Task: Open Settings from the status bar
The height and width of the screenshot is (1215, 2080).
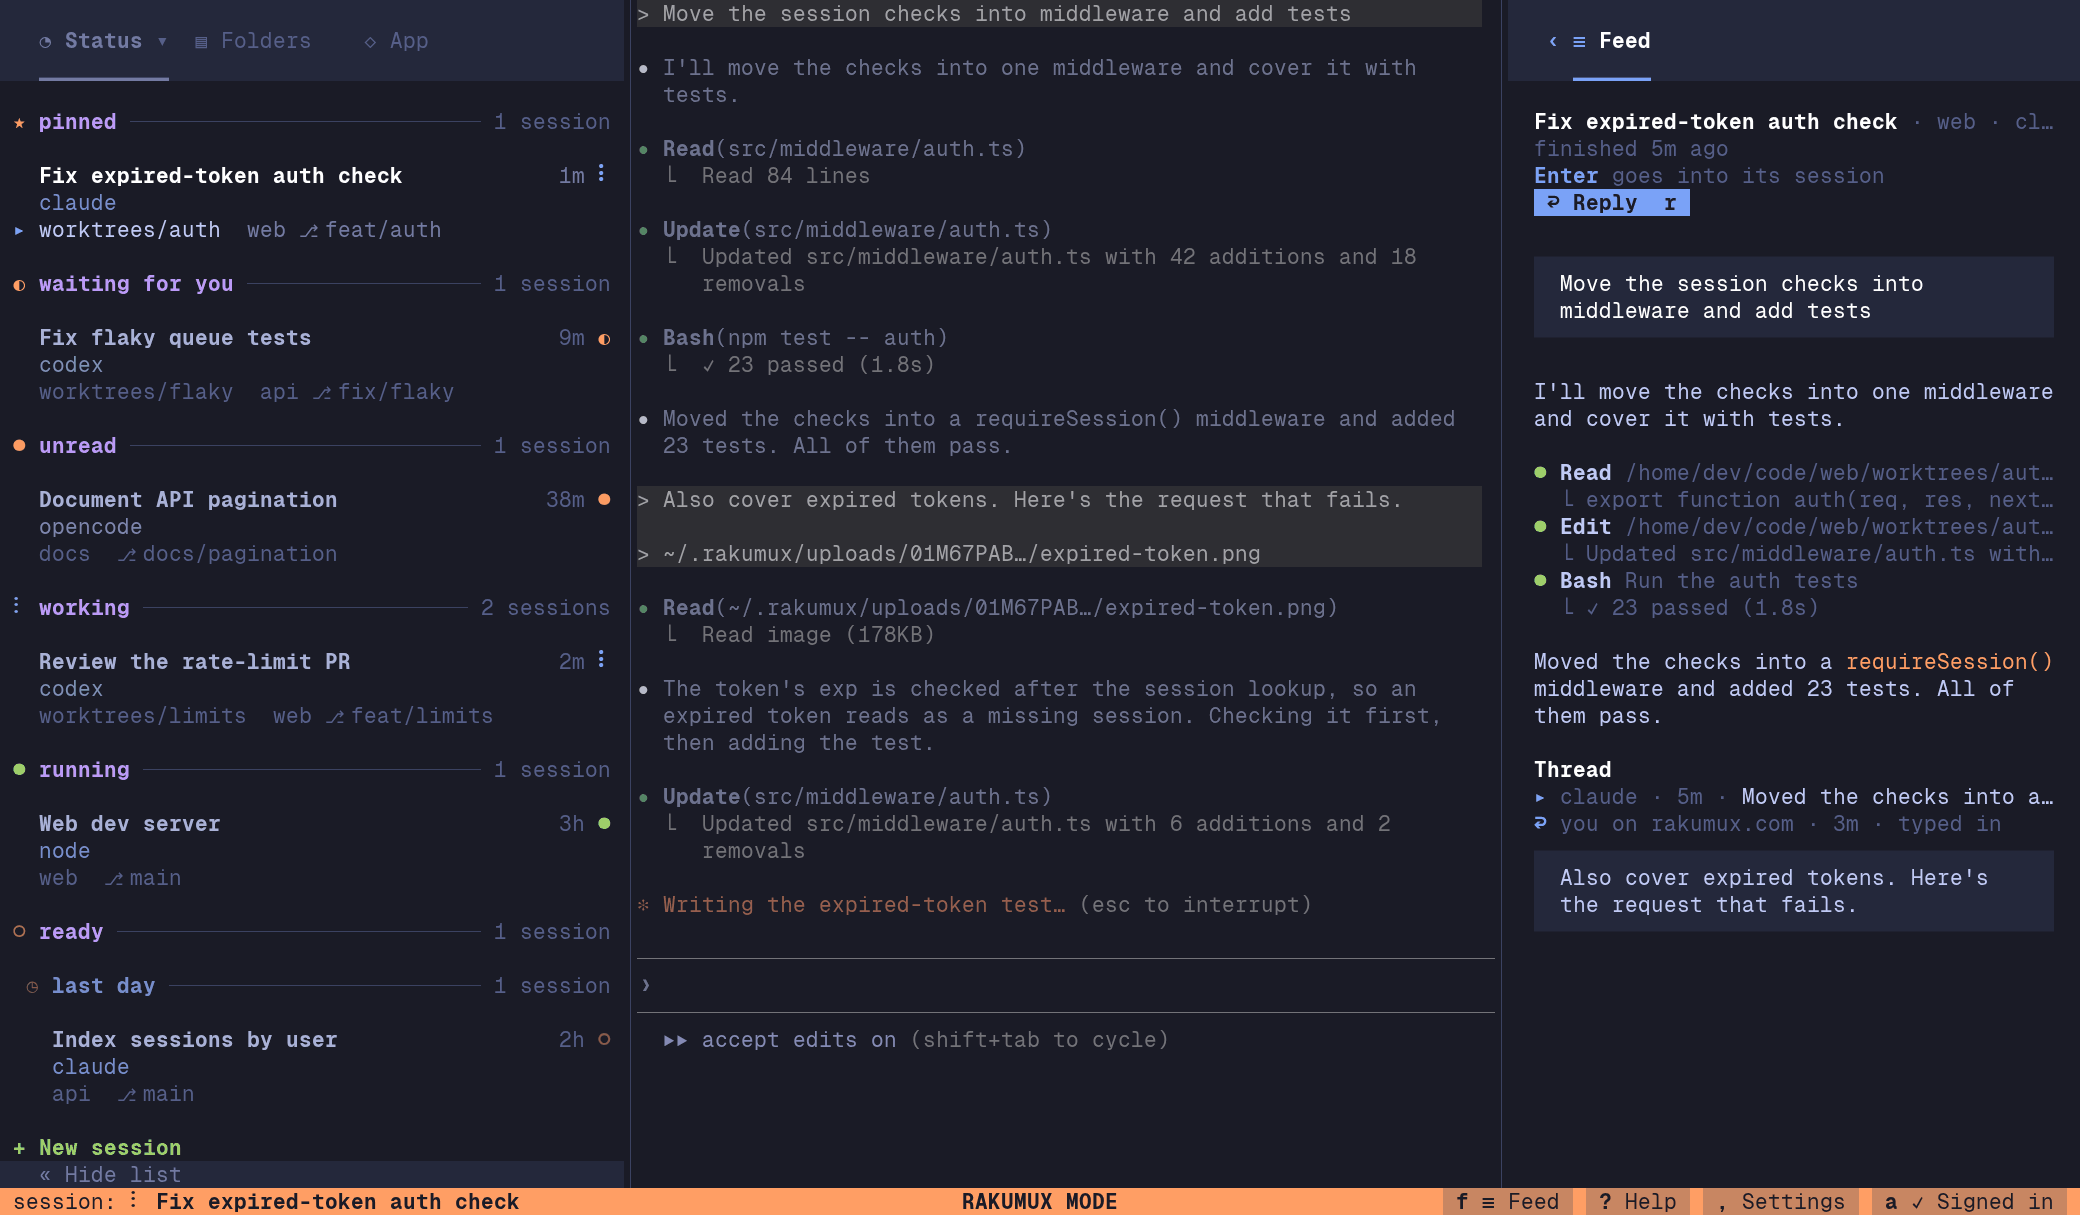Action: tap(1781, 1202)
